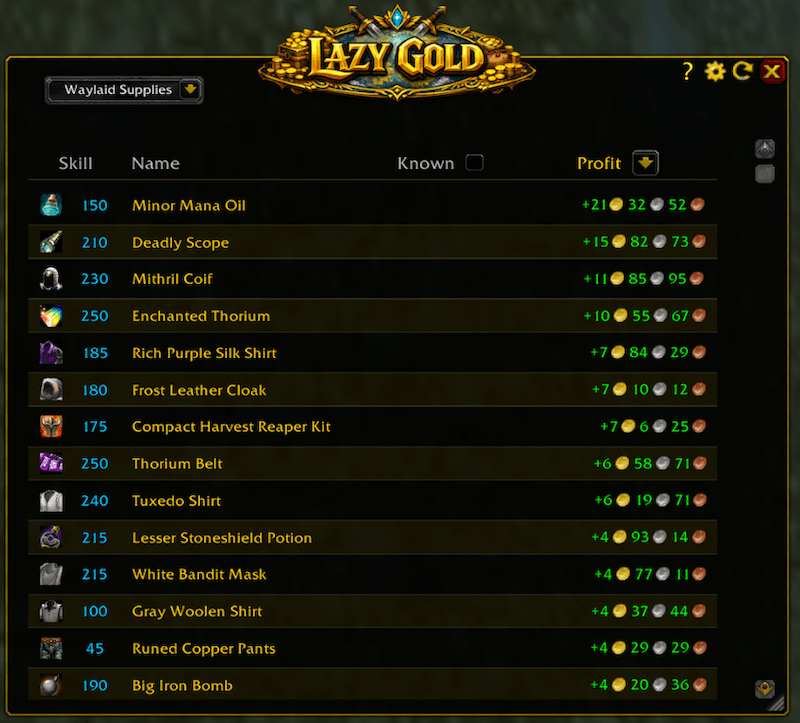This screenshot has width=800, height=723.
Task: Select the Tuxedo Shirt name
Action: pos(177,501)
